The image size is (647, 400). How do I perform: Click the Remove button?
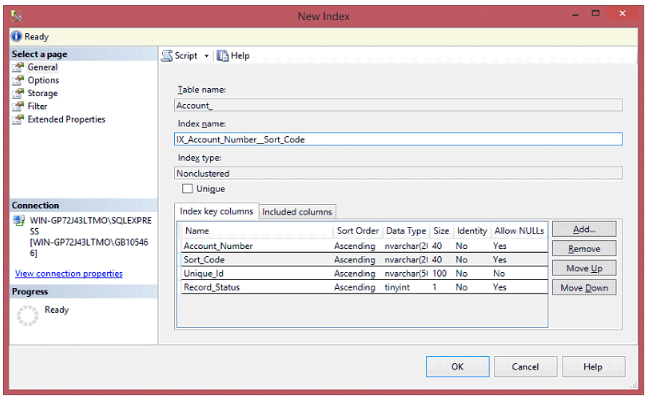tap(584, 249)
